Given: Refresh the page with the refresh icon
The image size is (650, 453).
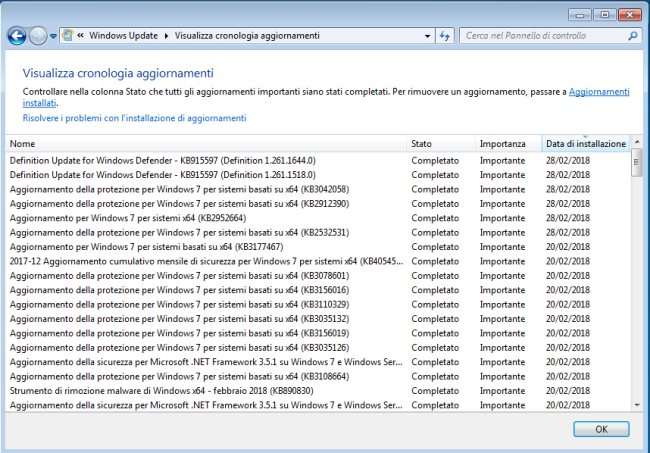Looking at the screenshot, I should 445,36.
